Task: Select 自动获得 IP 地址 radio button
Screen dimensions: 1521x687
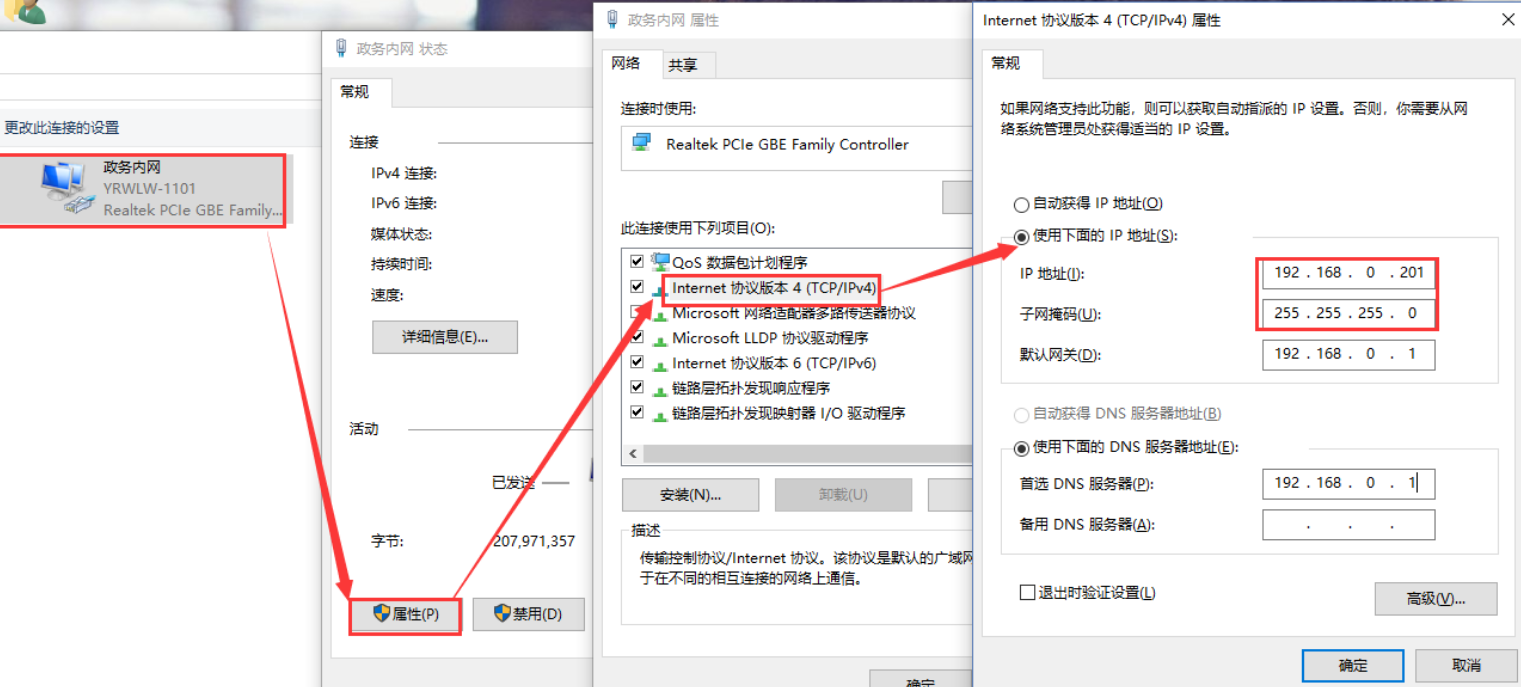Action: [1021, 204]
